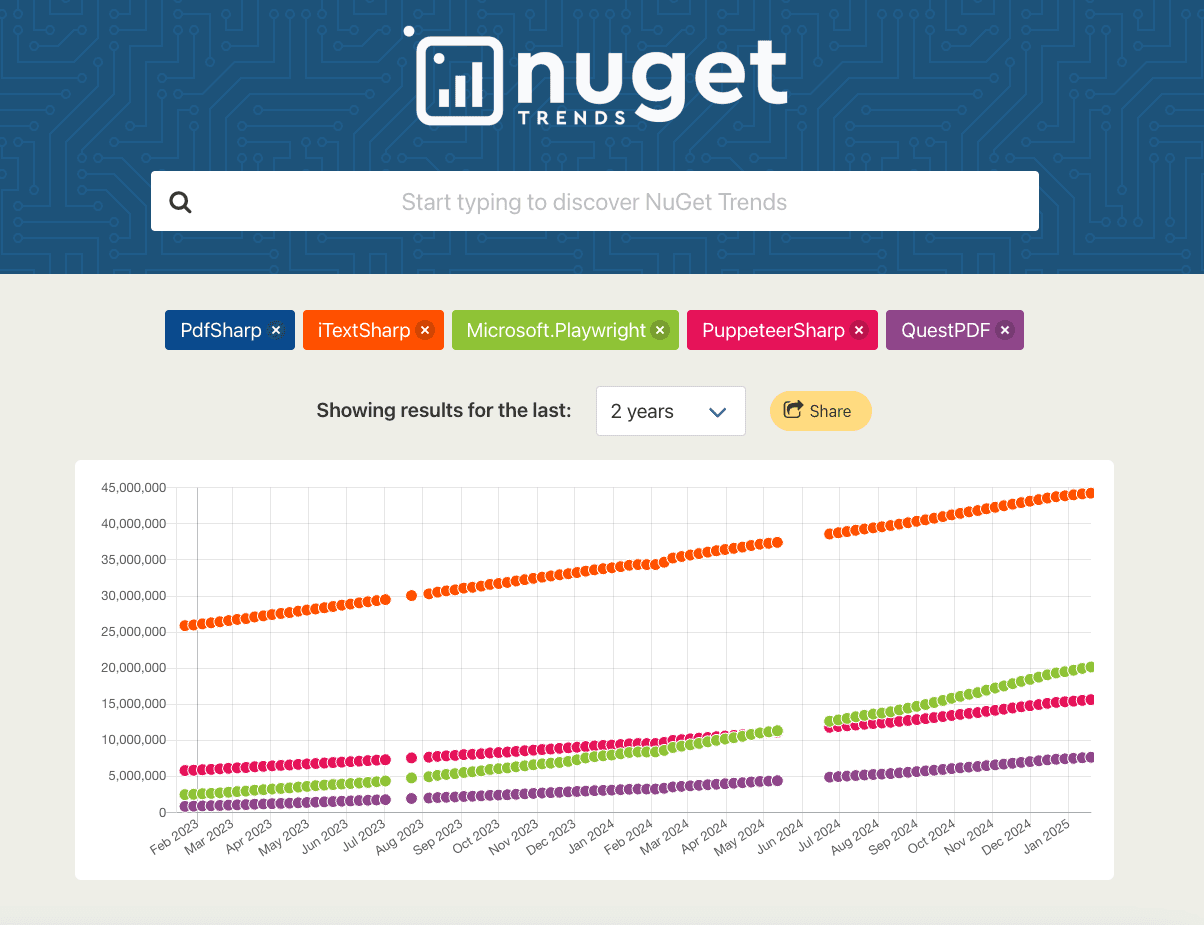Screen dimensions: 1204x925
Task: Click the × icon on the QuestPDF tag
Action: click(1004, 330)
